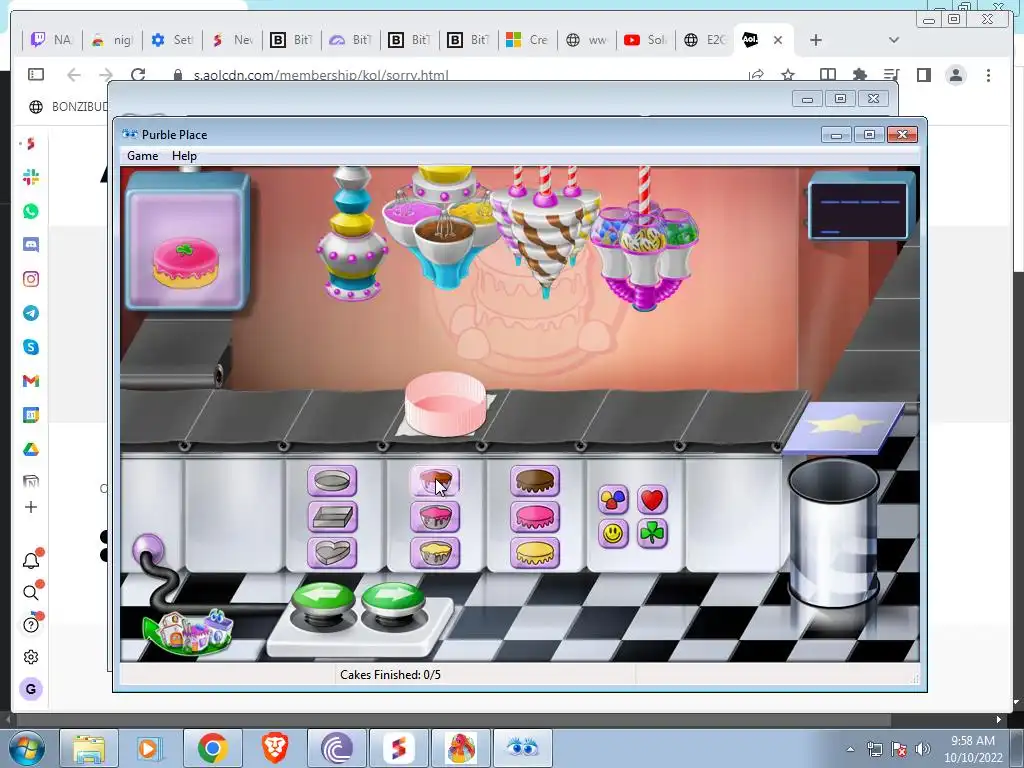Viewport: 1024px width, 768px height.
Task: Open Instagram from the browser sidebar
Action: point(31,279)
